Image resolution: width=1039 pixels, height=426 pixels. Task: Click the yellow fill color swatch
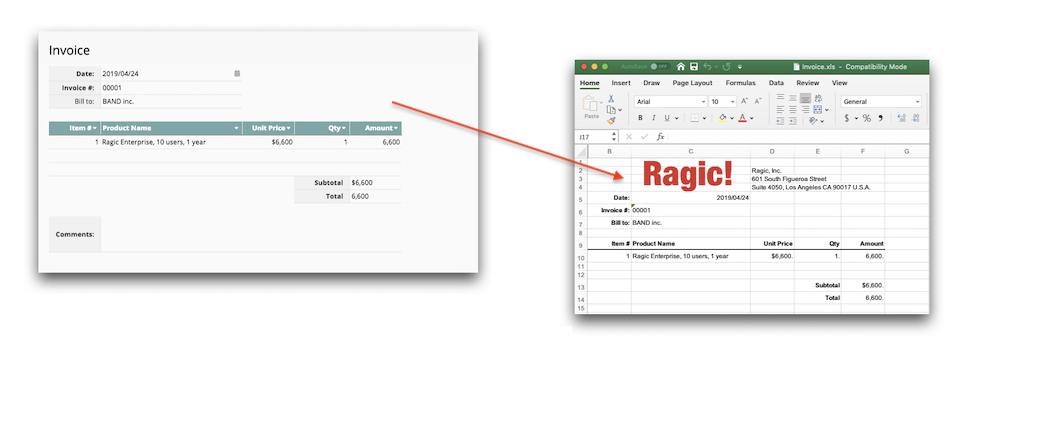pos(722,118)
